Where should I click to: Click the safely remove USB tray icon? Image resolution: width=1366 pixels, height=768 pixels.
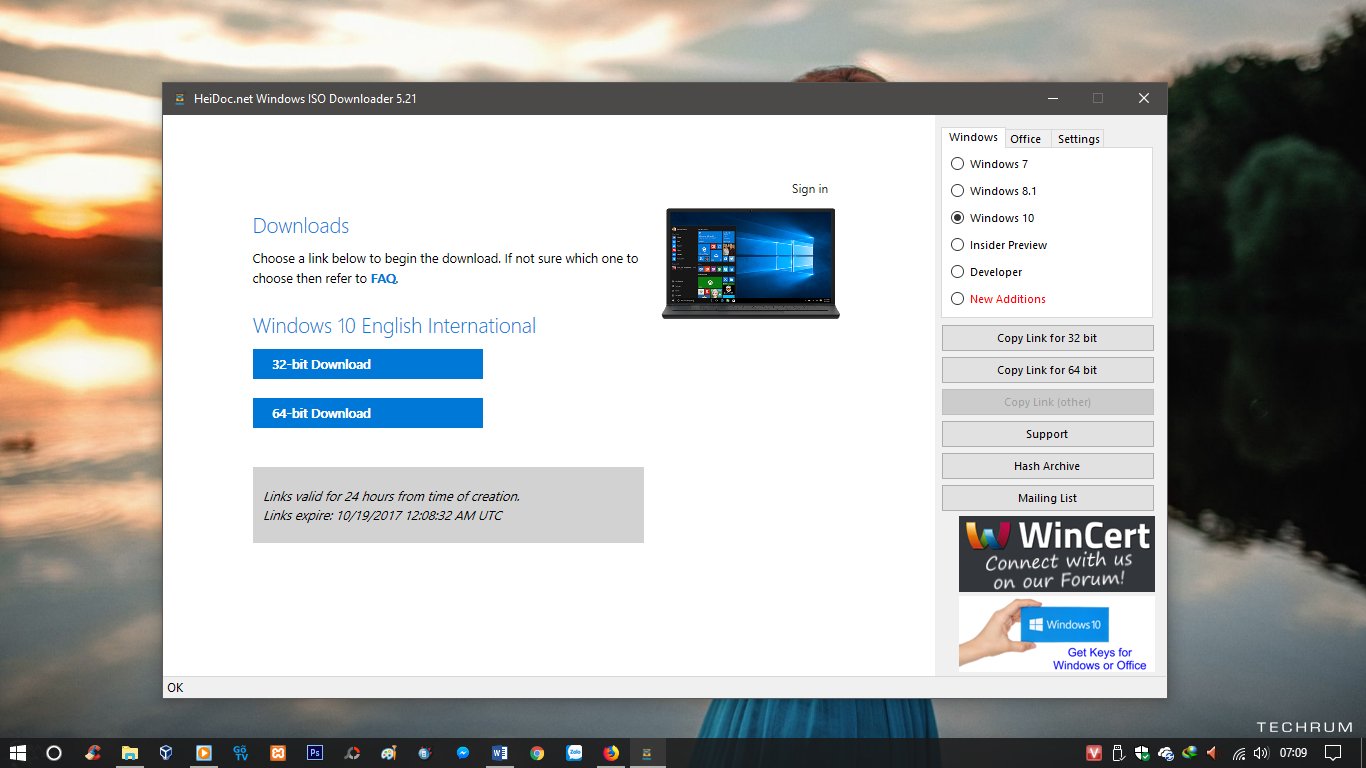(1118, 753)
